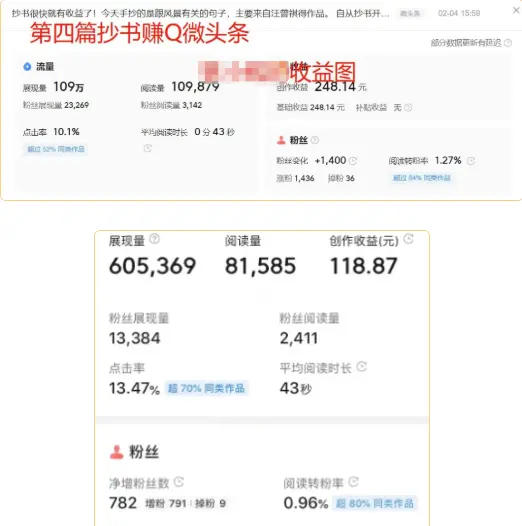Open article title starting 抄书很快就有收益了
The height and width of the screenshot is (526, 522).
pos(201,13)
